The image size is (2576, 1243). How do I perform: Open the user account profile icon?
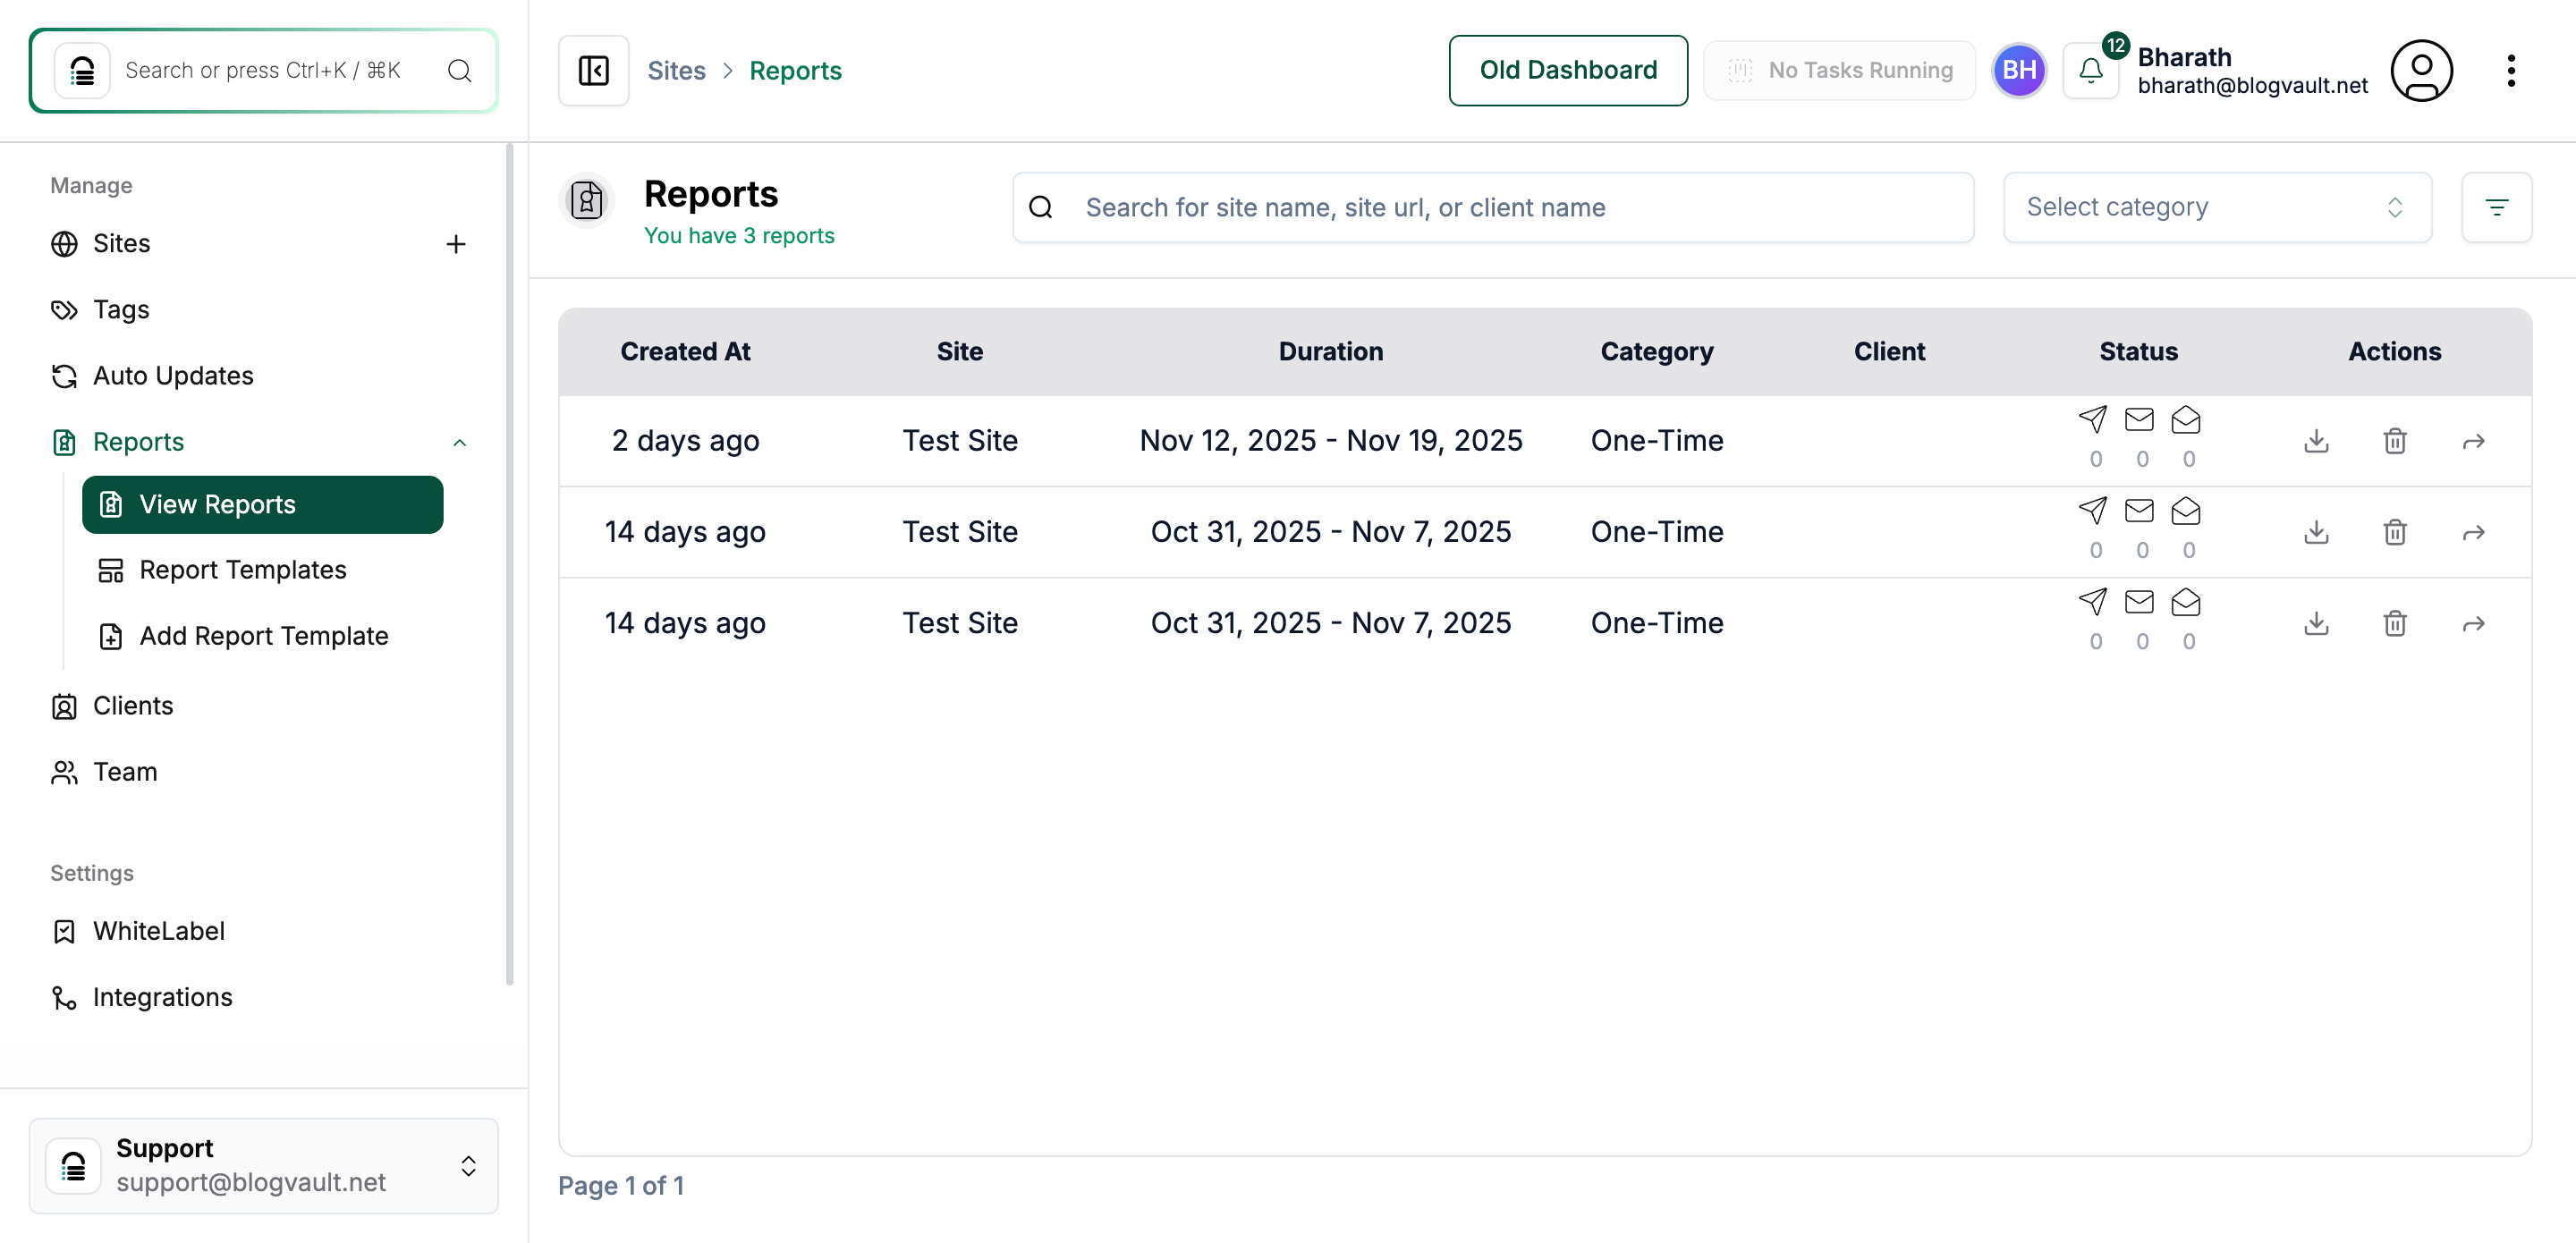[x=2422, y=70]
